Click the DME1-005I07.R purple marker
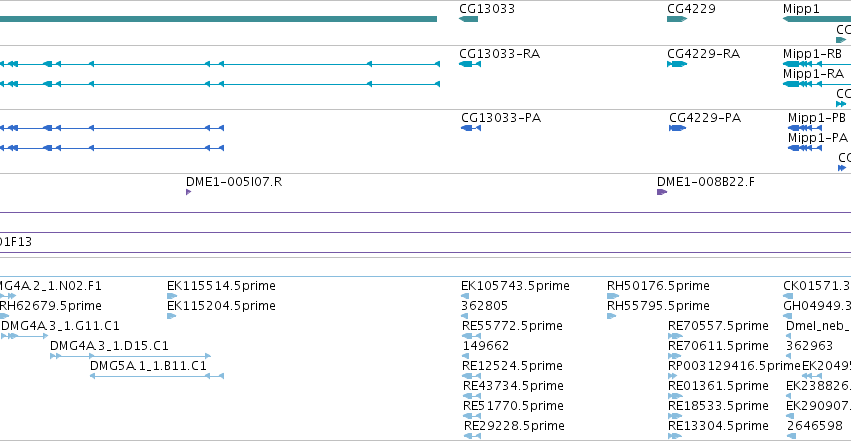The image size is (851, 441). (x=188, y=192)
